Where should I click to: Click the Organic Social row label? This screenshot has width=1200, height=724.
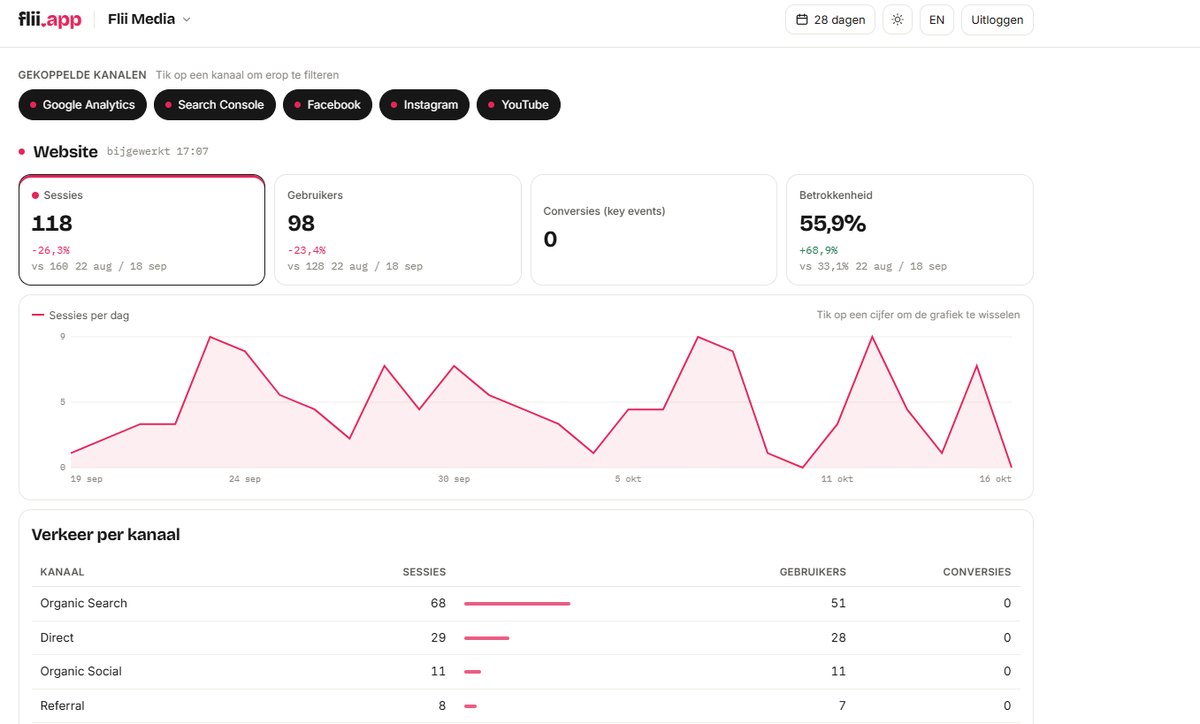coord(81,671)
